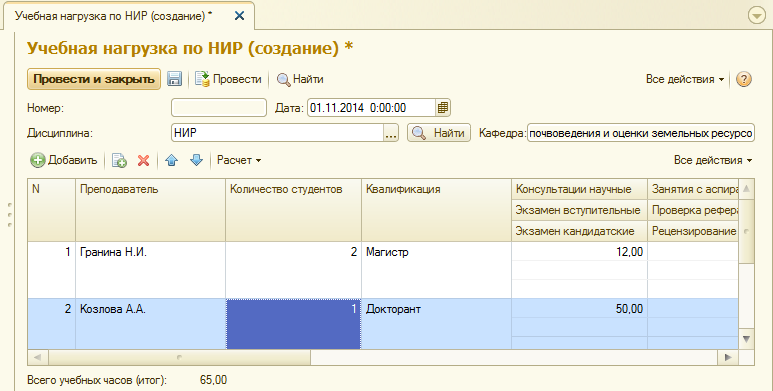
Task: Click horizontal scrollbar right arrow
Action: pyautogui.click(x=728, y=357)
